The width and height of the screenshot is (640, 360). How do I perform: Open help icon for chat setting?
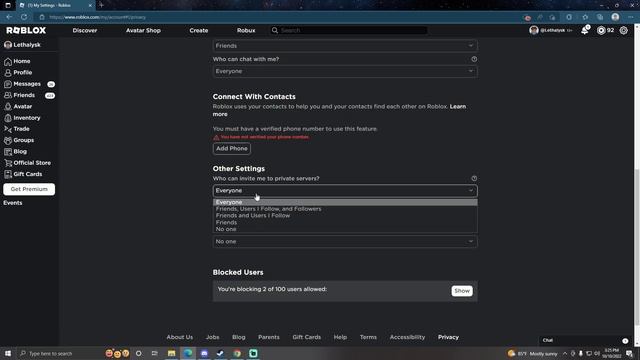click(x=474, y=59)
